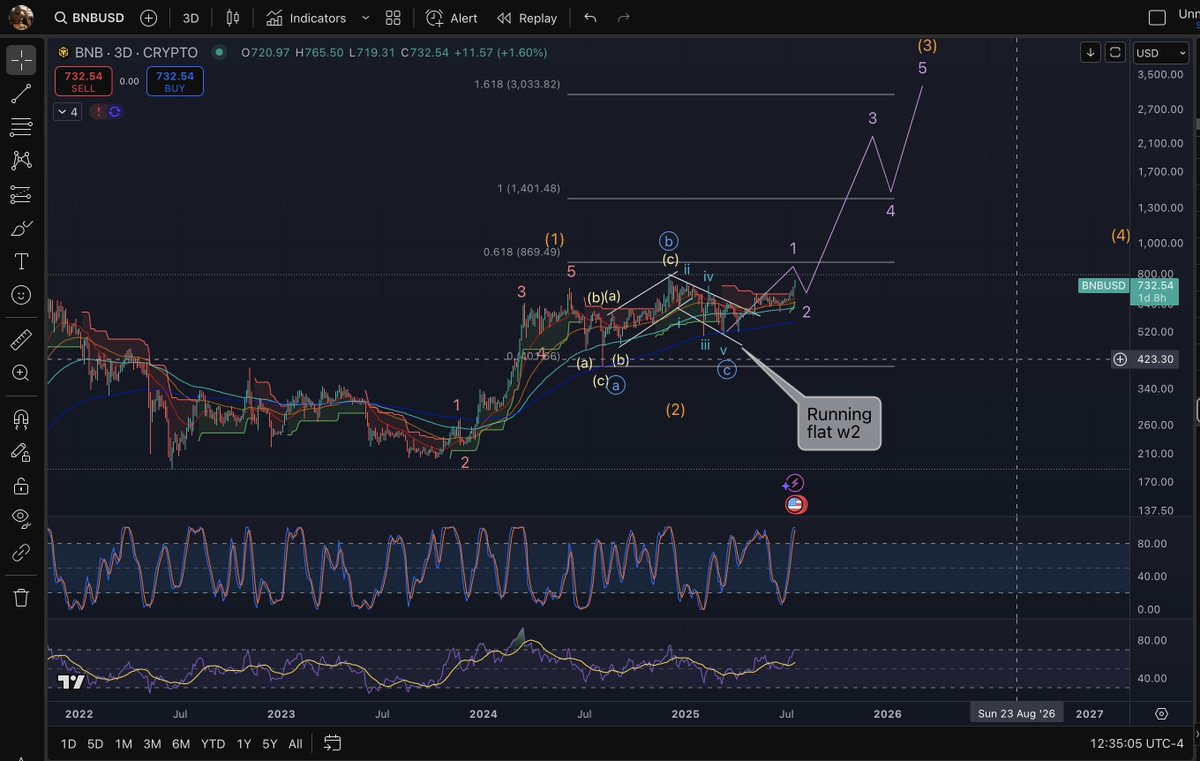Open the user profile avatar menu
This screenshot has height=761, width=1200.
(19, 17)
